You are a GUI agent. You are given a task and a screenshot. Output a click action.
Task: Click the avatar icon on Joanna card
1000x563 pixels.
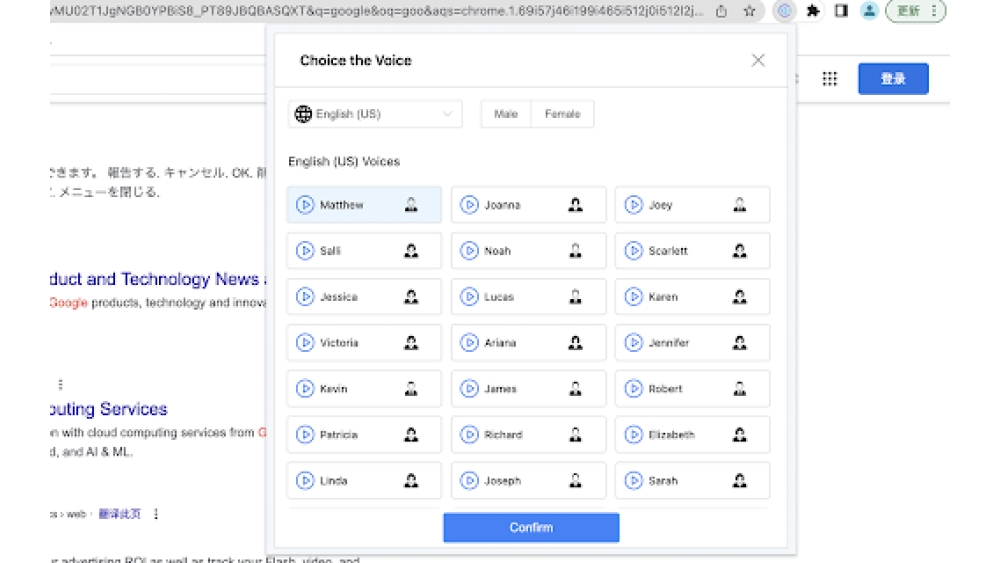click(575, 205)
